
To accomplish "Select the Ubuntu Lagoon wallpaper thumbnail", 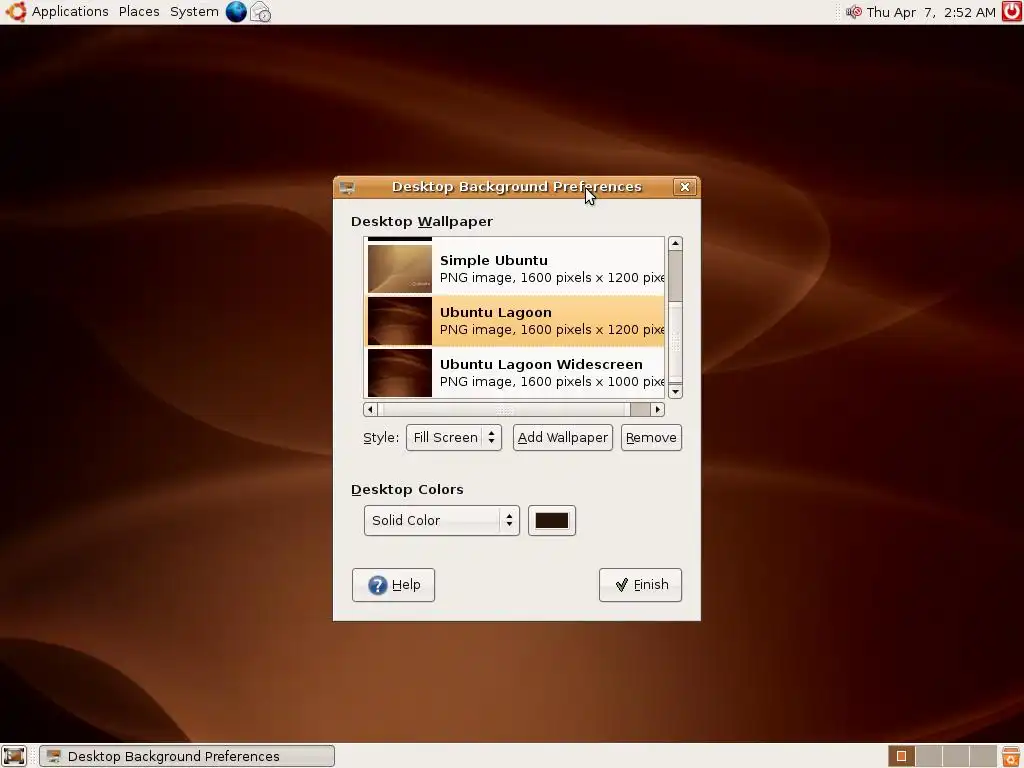I will [400, 321].
